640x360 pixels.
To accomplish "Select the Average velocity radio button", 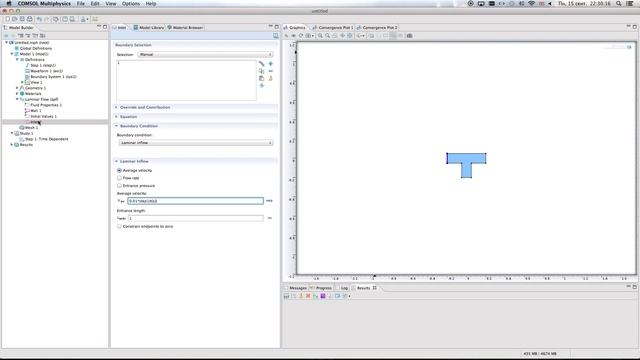I will (x=119, y=170).
